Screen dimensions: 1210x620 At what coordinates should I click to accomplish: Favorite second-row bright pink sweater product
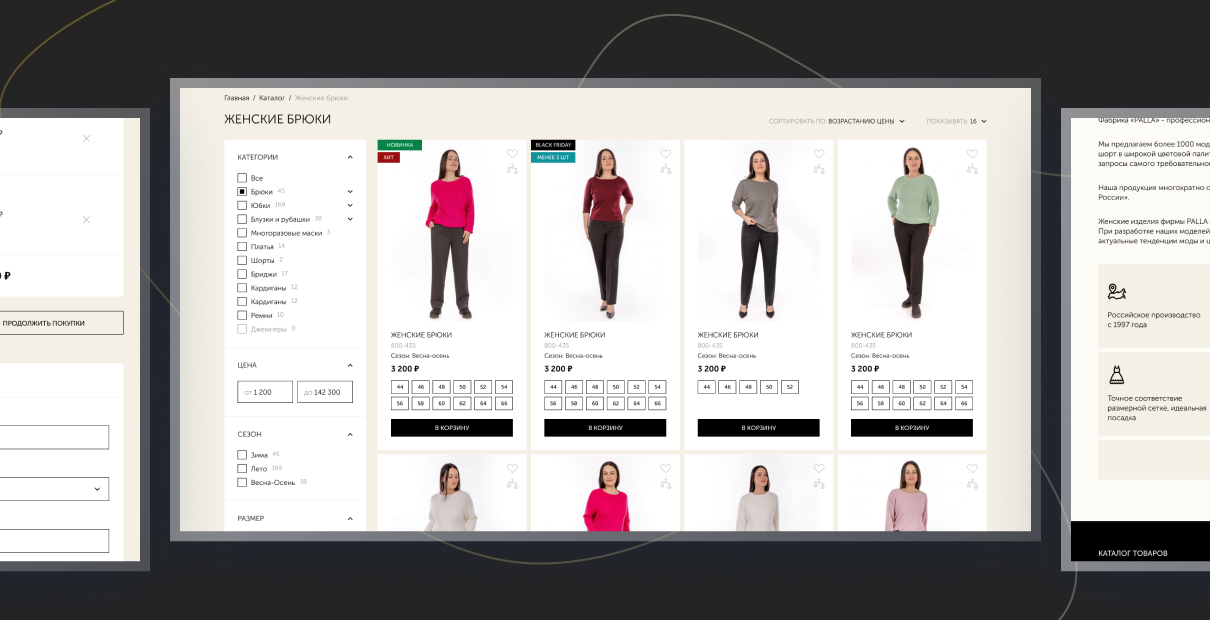[665, 468]
